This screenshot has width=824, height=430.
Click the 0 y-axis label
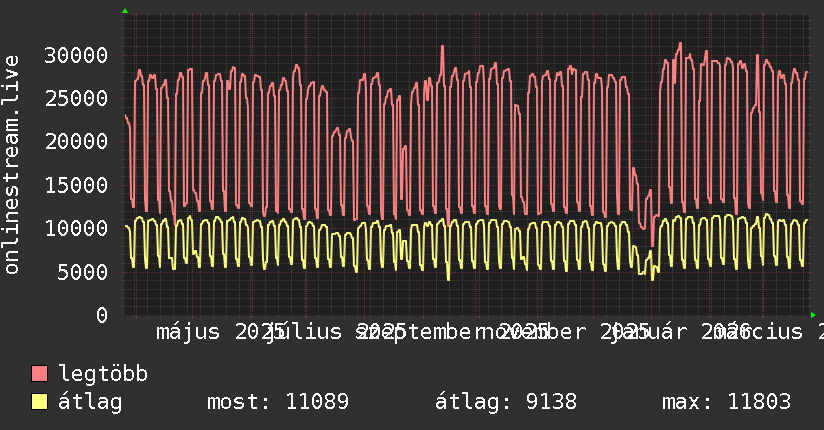102,315
